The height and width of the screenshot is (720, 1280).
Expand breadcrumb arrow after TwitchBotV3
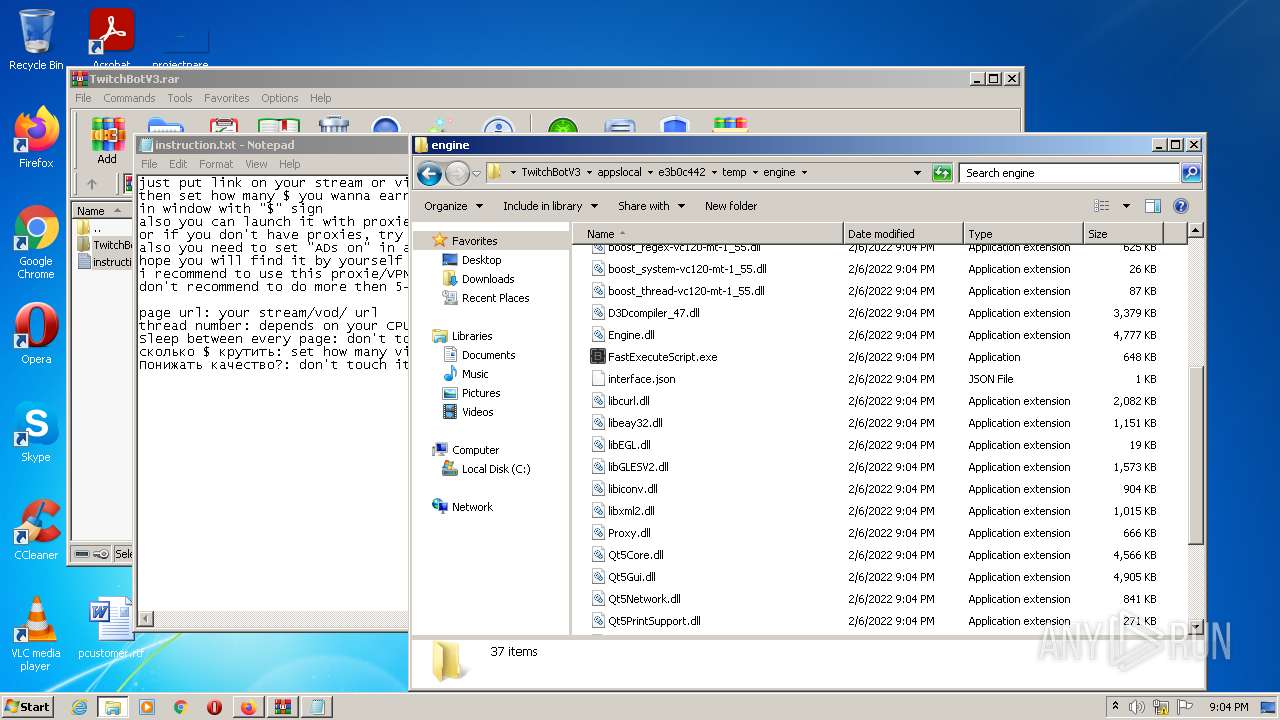pyautogui.click(x=588, y=173)
